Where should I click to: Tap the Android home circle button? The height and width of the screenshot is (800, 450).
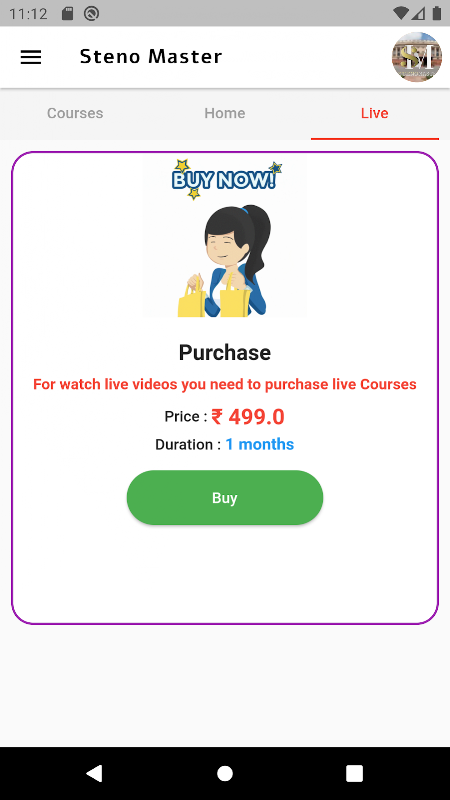(225, 773)
